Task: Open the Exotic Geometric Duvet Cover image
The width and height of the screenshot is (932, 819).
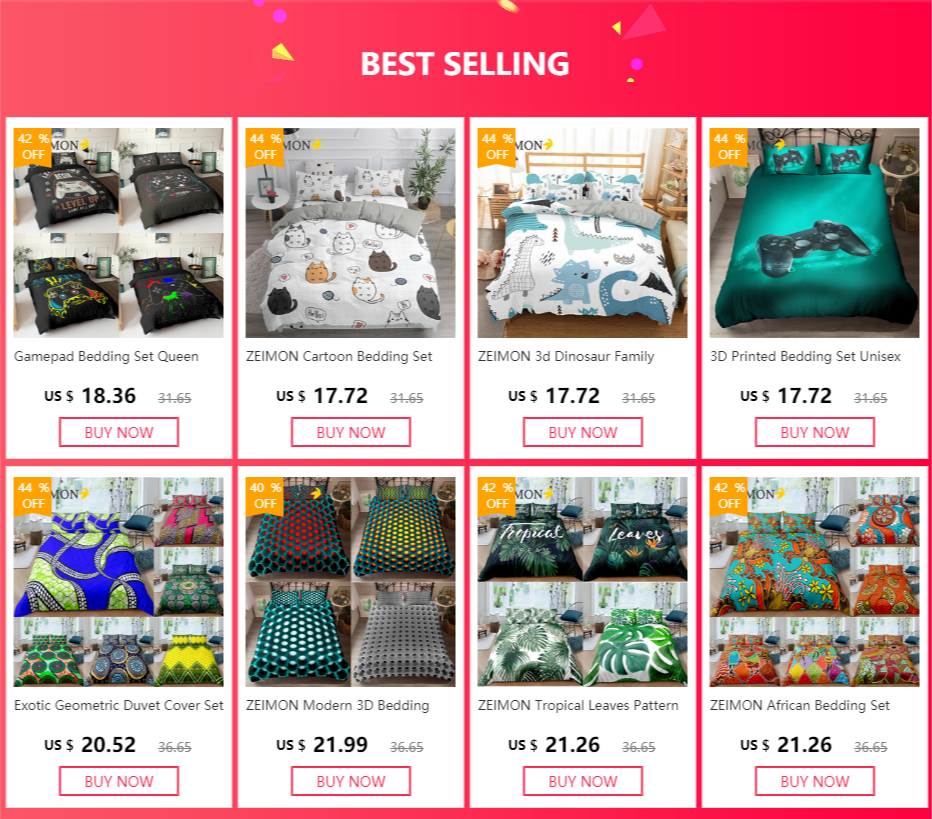Action: (x=119, y=582)
